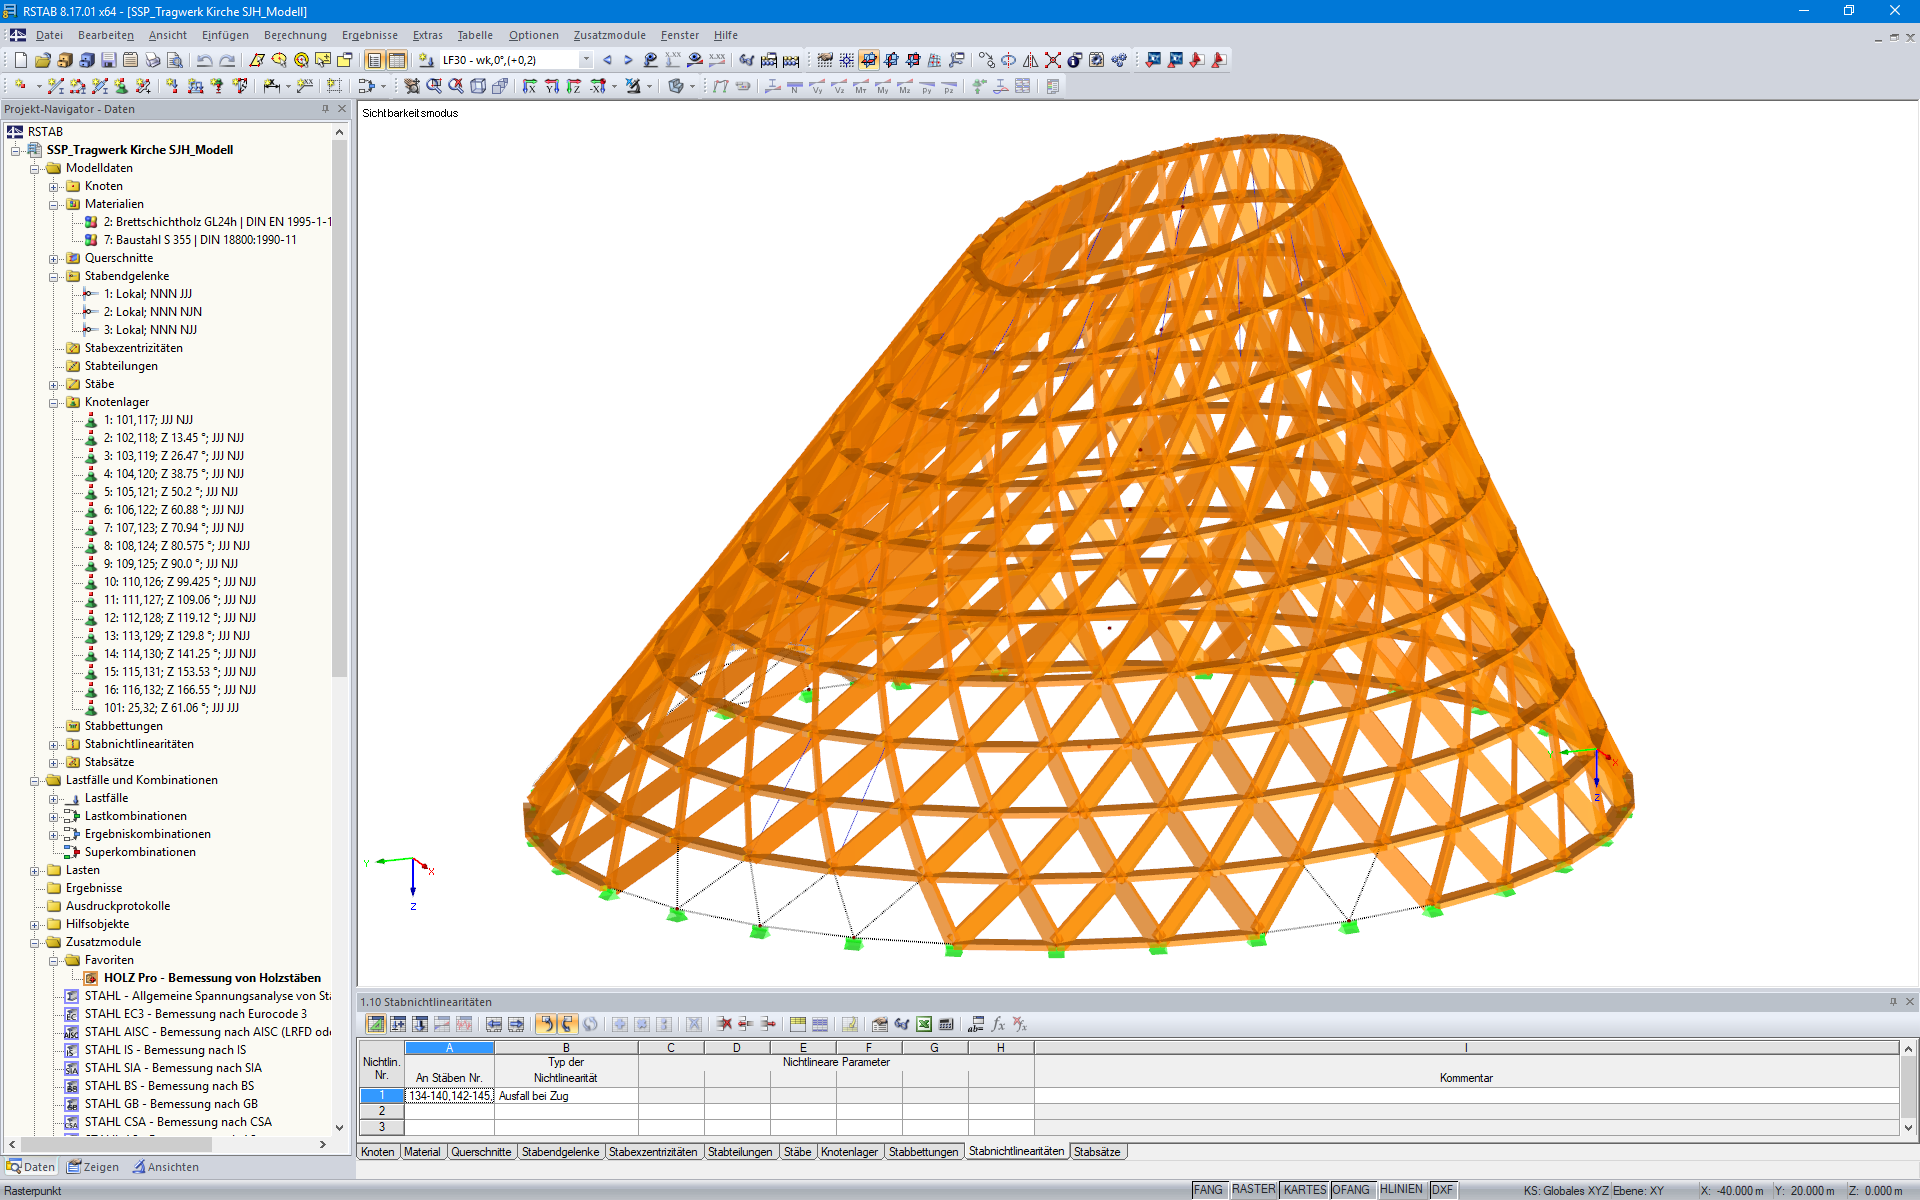Viewport: 1920px width, 1200px height.
Task: Toggle the FANG snap status button
Action: point(1208,1190)
